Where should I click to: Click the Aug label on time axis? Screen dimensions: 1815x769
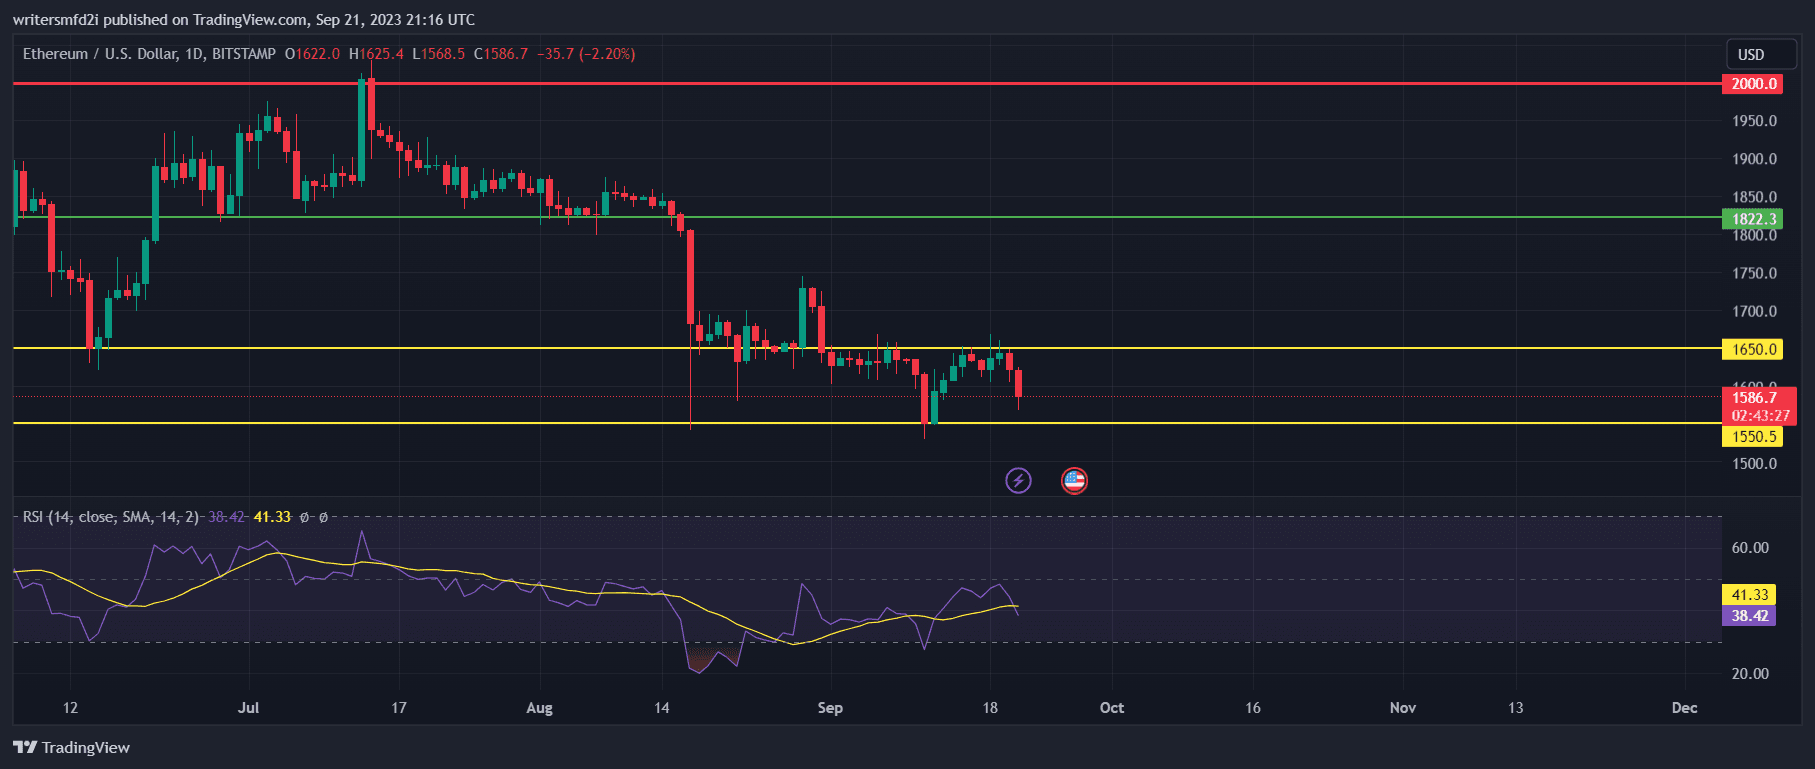(539, 708)
